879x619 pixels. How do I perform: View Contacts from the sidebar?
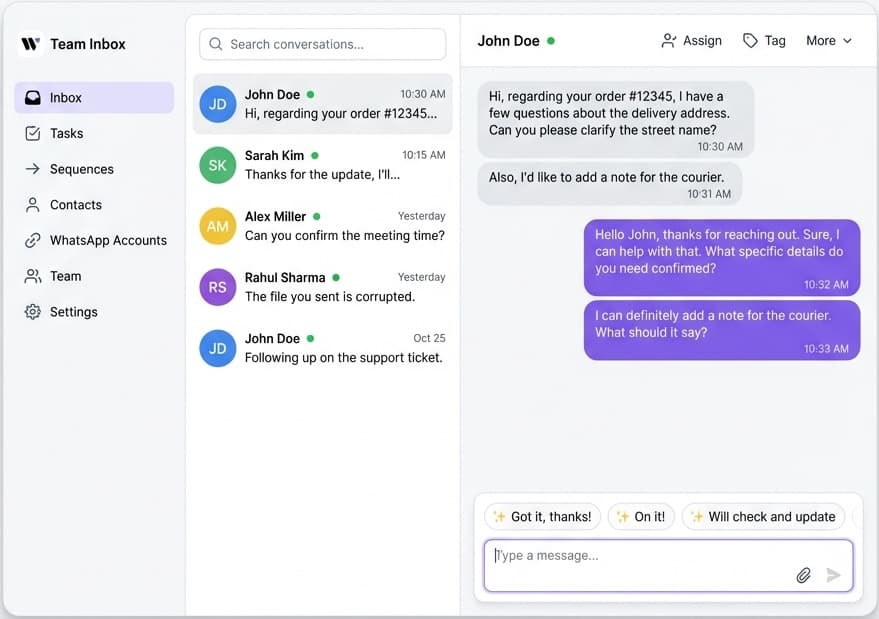pos(74,204)
